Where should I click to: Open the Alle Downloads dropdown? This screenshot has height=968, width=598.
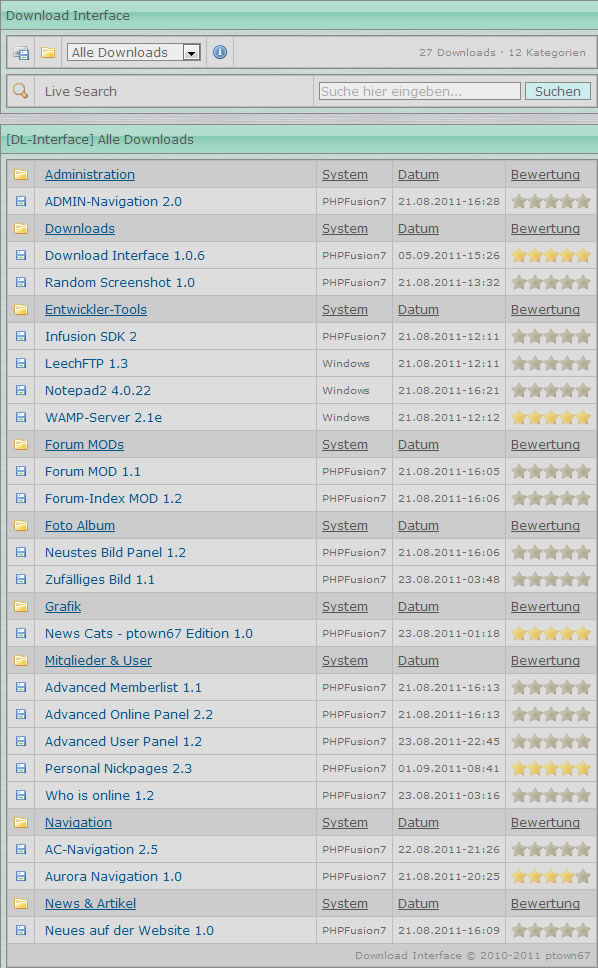pos(133,52)
